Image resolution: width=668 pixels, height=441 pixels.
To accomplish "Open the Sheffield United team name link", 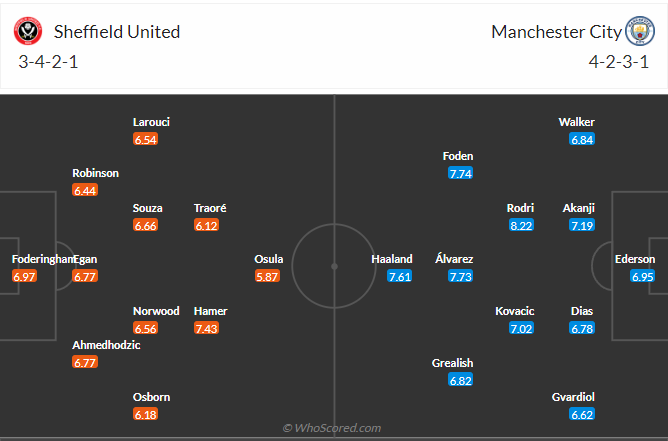I will pos(113,32).
